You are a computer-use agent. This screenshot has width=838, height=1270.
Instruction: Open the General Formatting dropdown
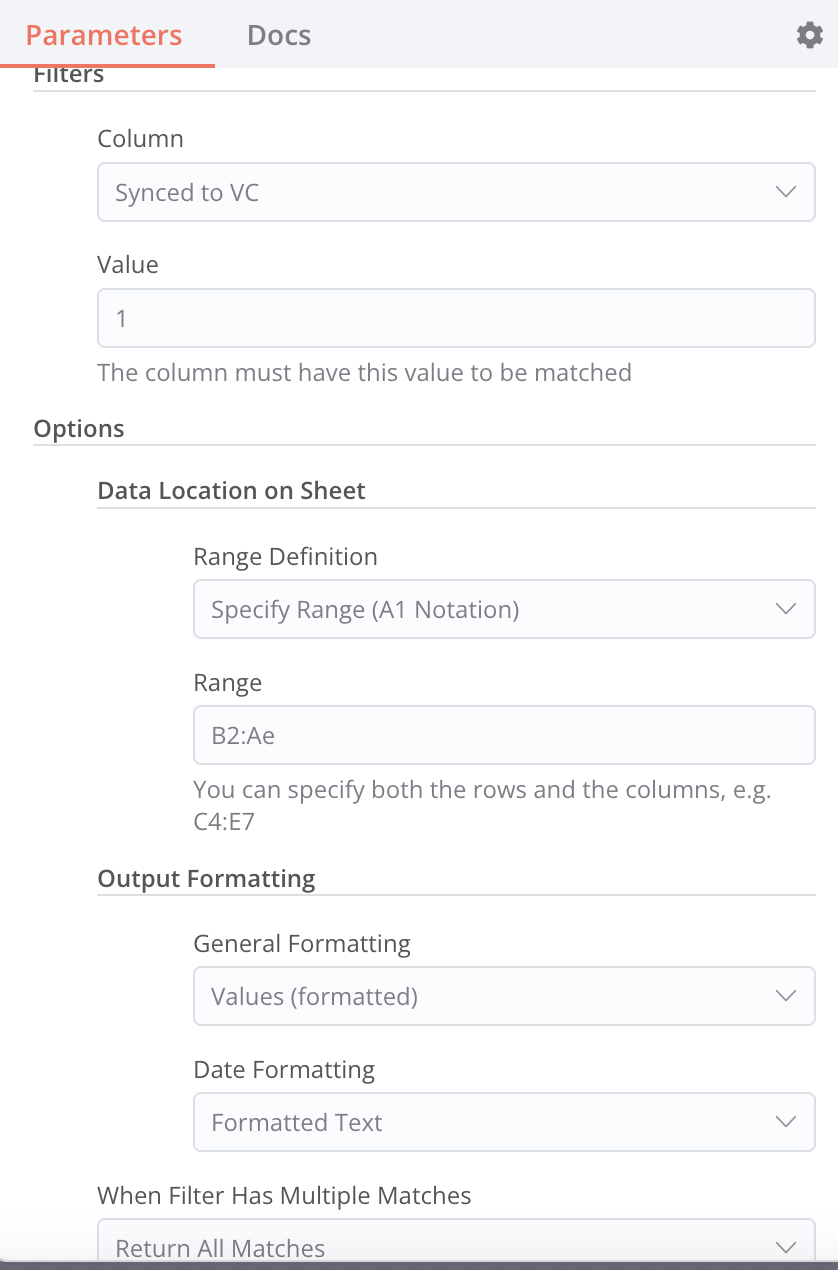(490, 996)
